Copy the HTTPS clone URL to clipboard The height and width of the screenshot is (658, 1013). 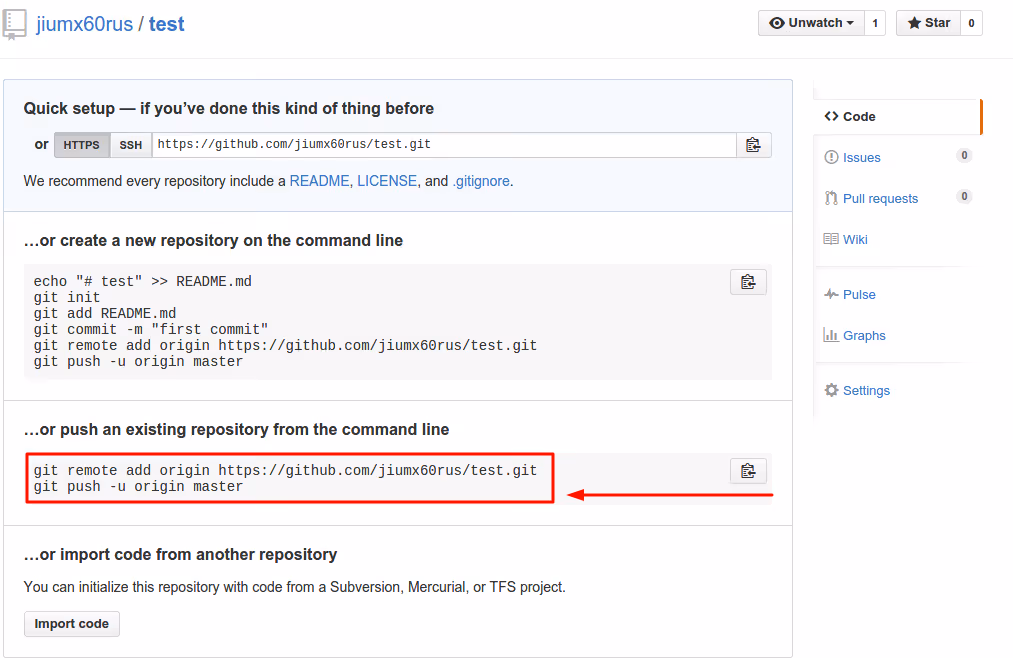754,144
